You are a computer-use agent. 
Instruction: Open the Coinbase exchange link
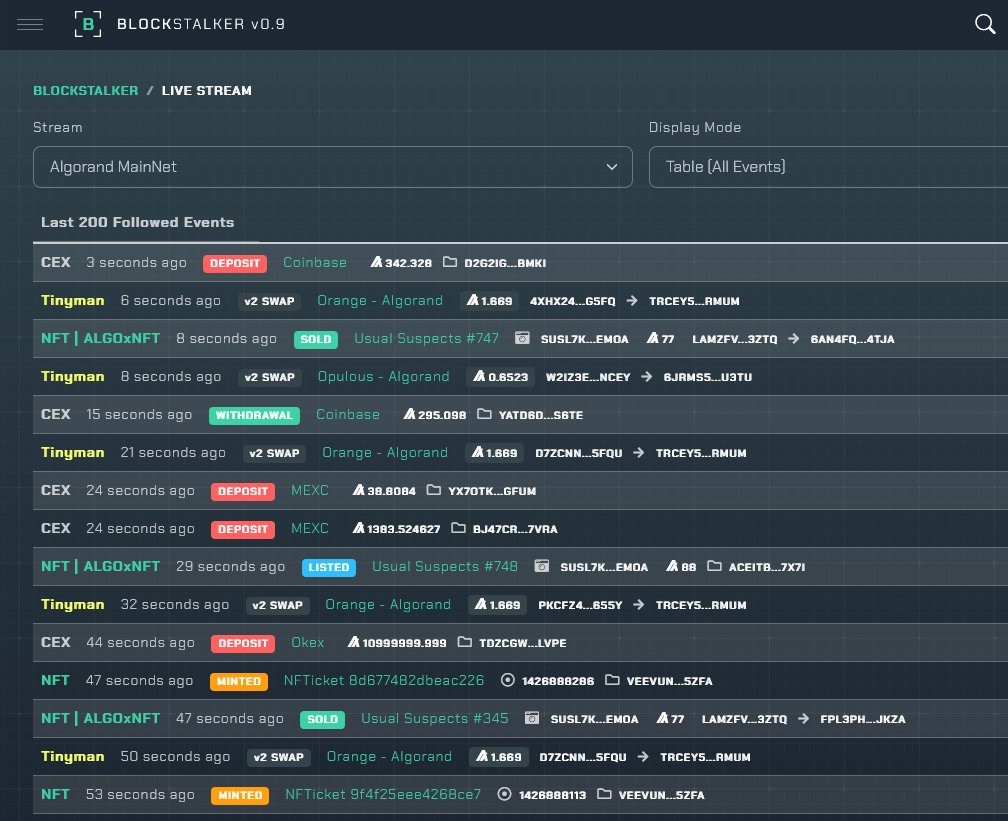(x=314, y=262)
